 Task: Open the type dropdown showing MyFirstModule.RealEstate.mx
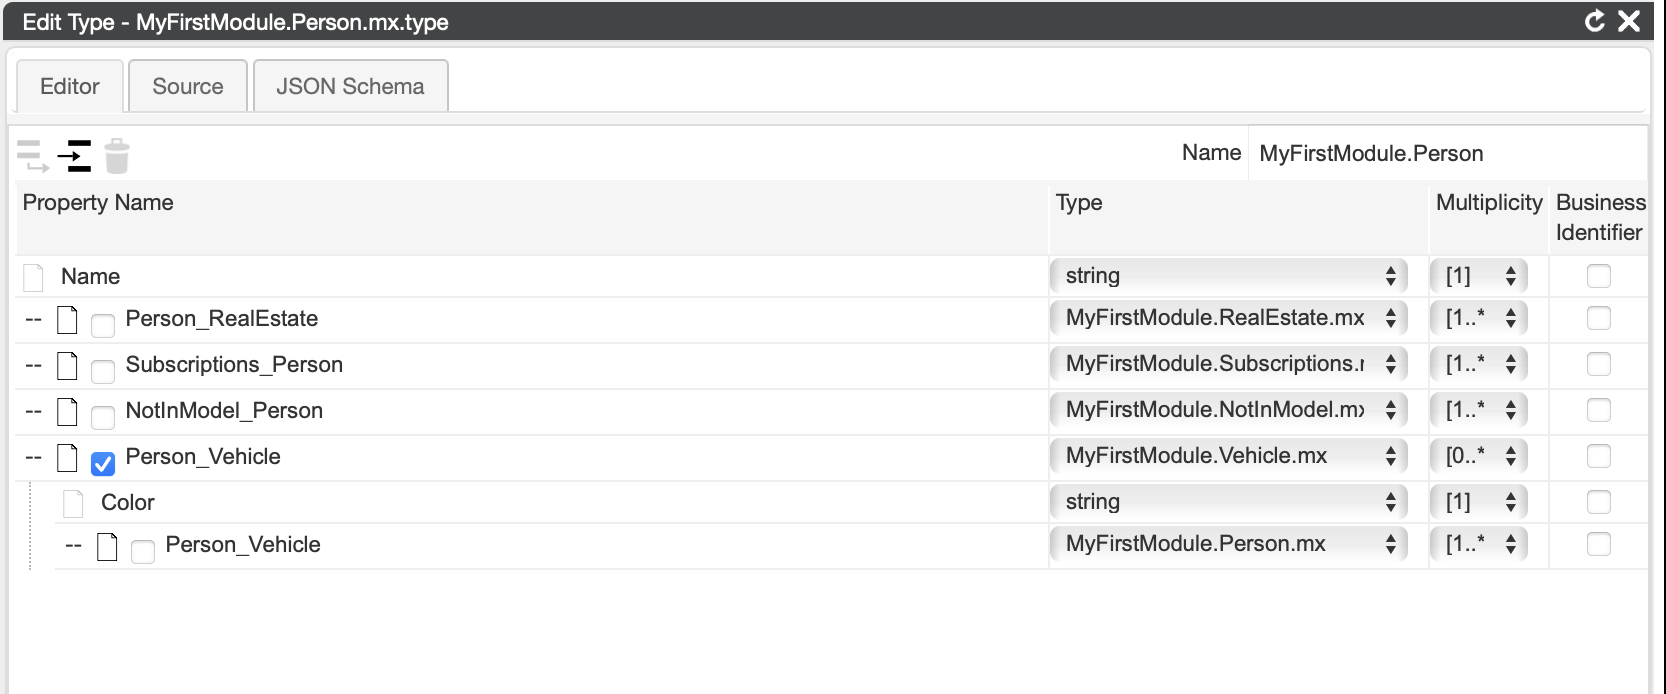[x=1228, y=318]
